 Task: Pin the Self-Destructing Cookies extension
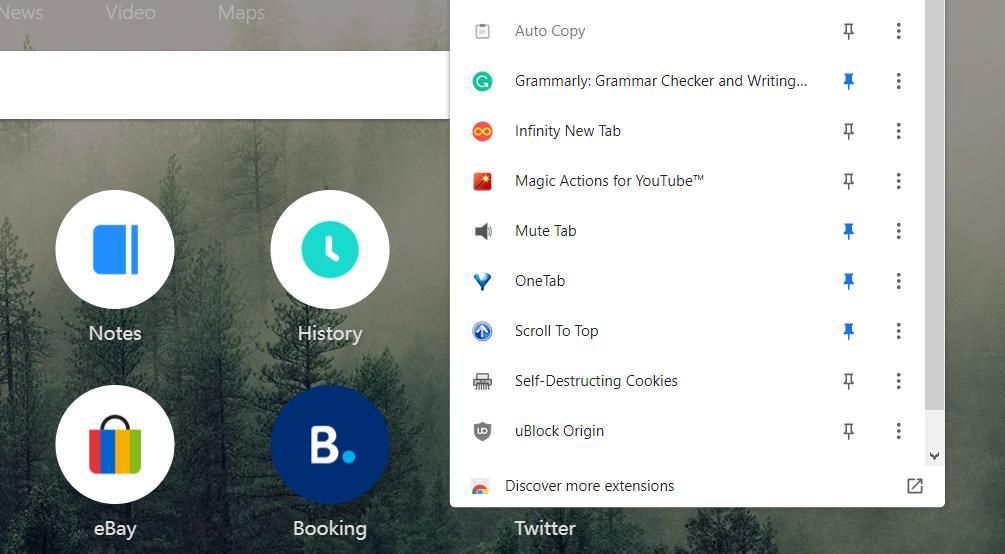pos(849,381)
